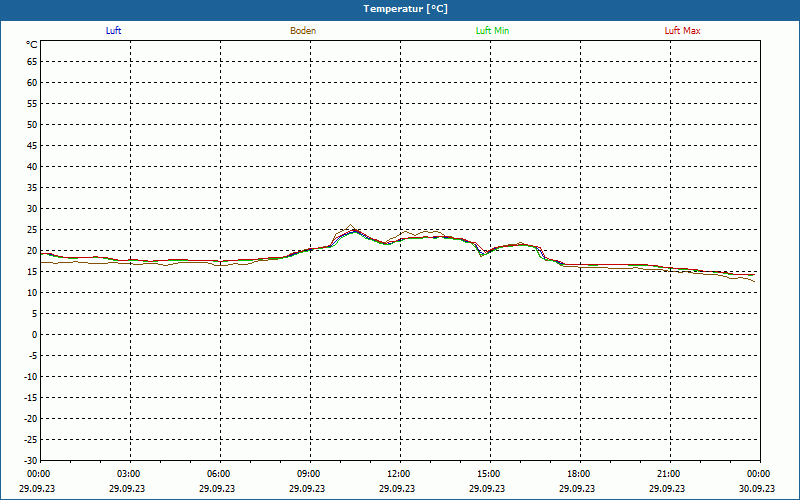Click the -15 value on the y-axis

31,398
